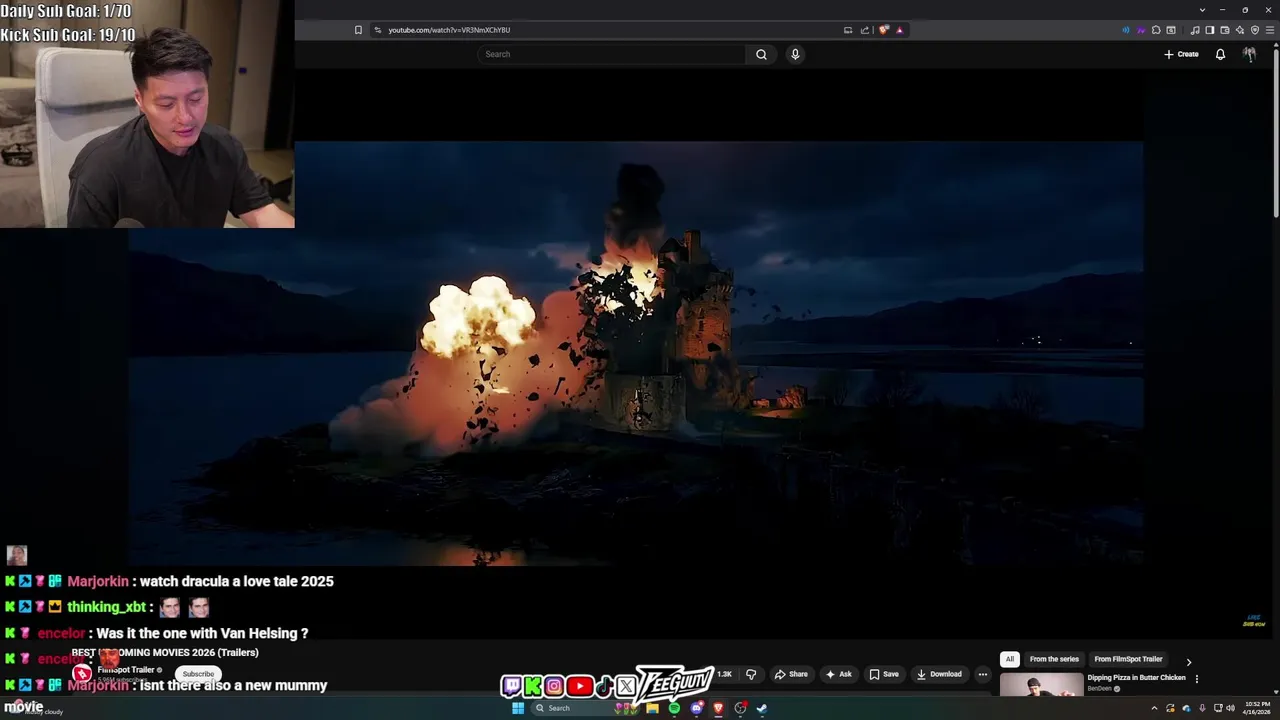Open Spotify from the taskbar

click(x=674, y=708)
